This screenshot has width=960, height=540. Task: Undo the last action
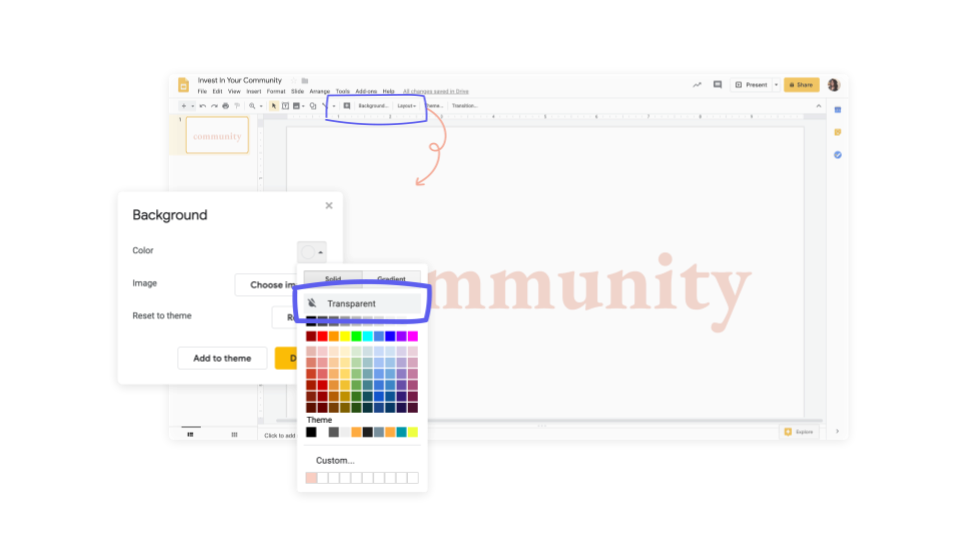click(x=203, y=106)
